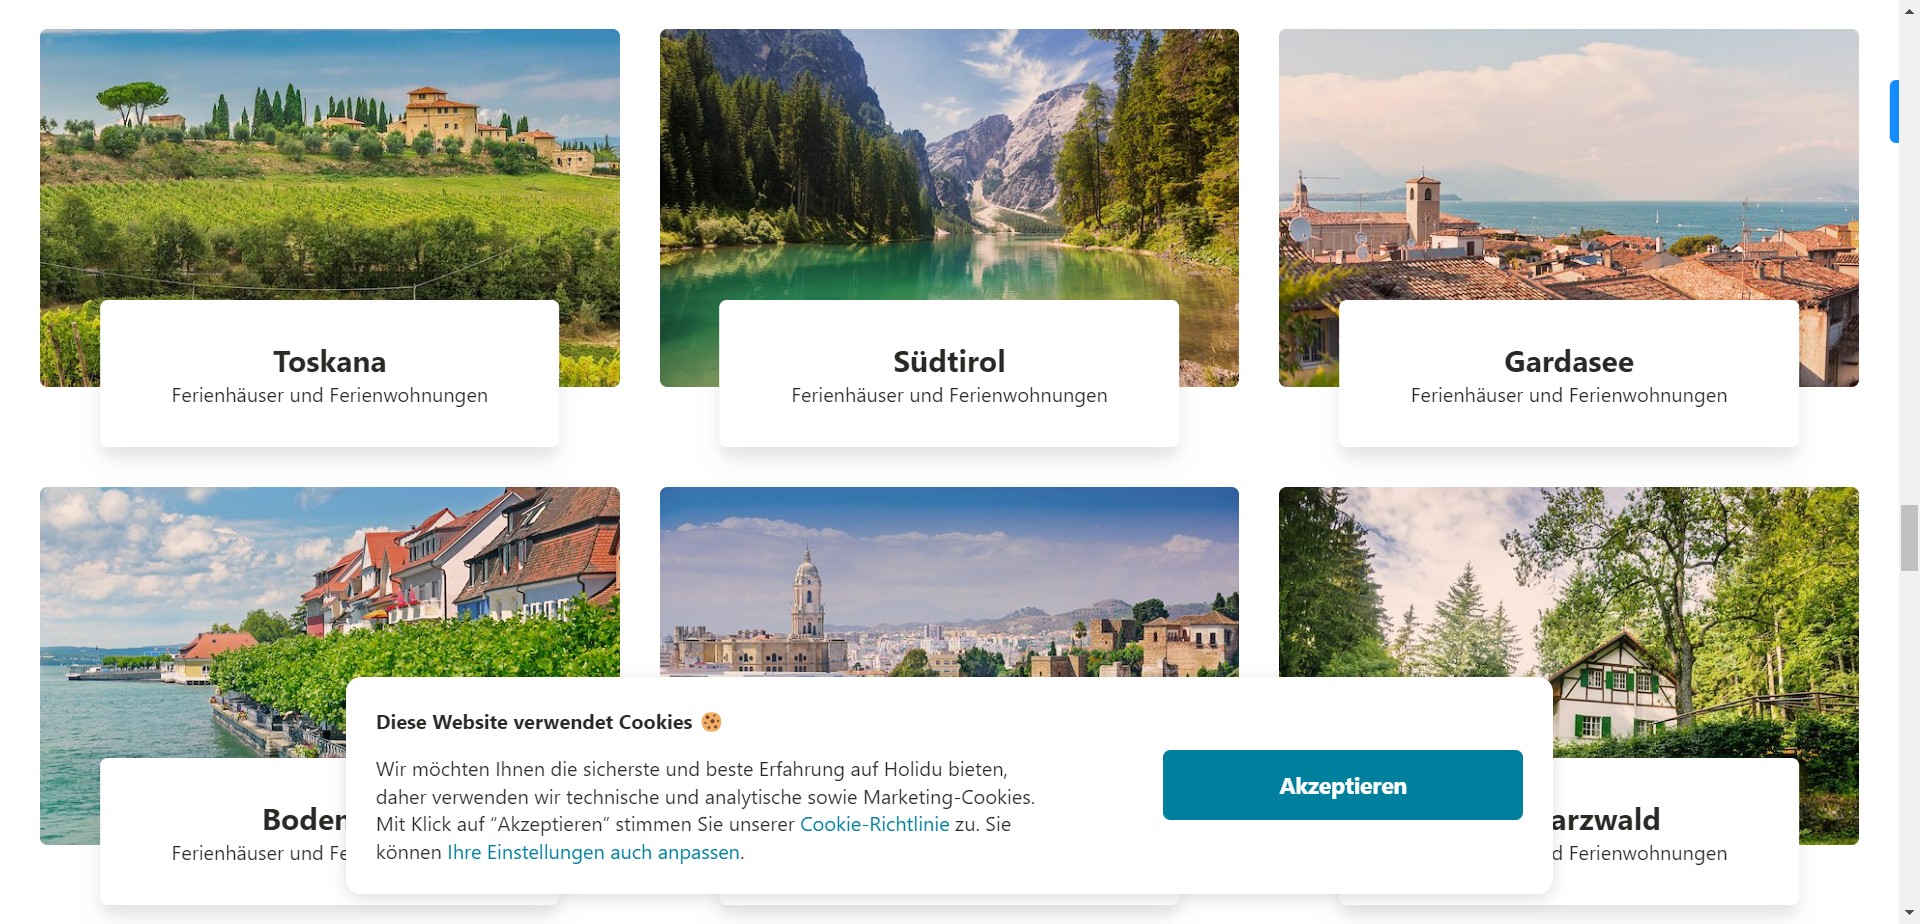This screenshot has width=1920, height=924.
Task: Click the cookie emoji icon in banner heading
Action: point(711,722)
